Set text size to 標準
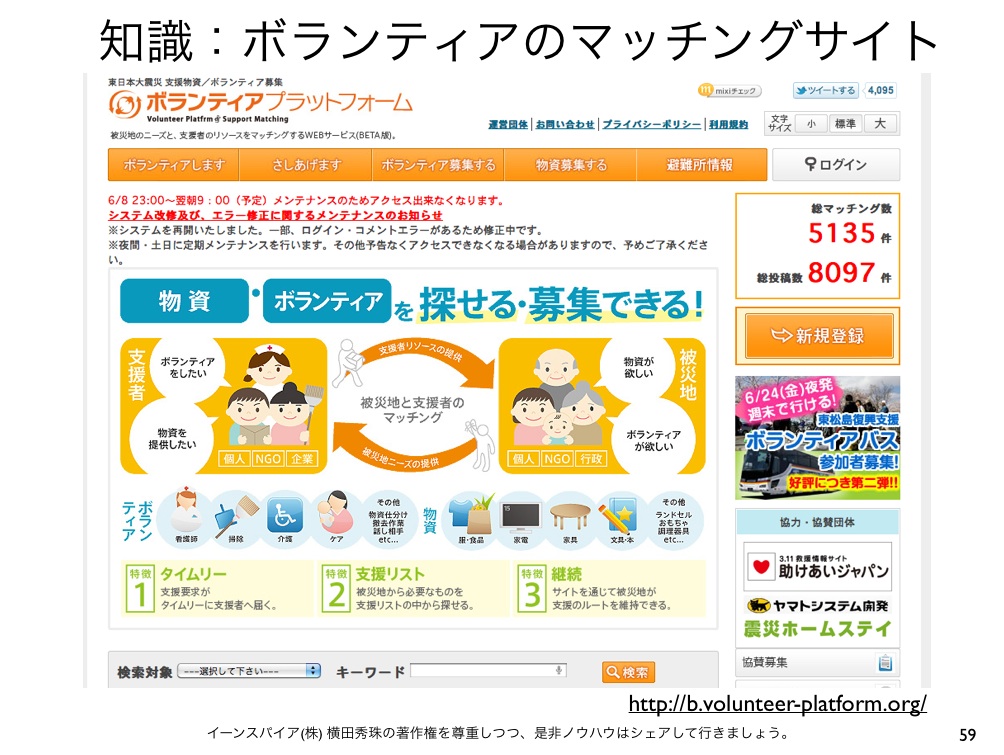The height and width of the screenshot is (755, 1004). coord(845,124)
